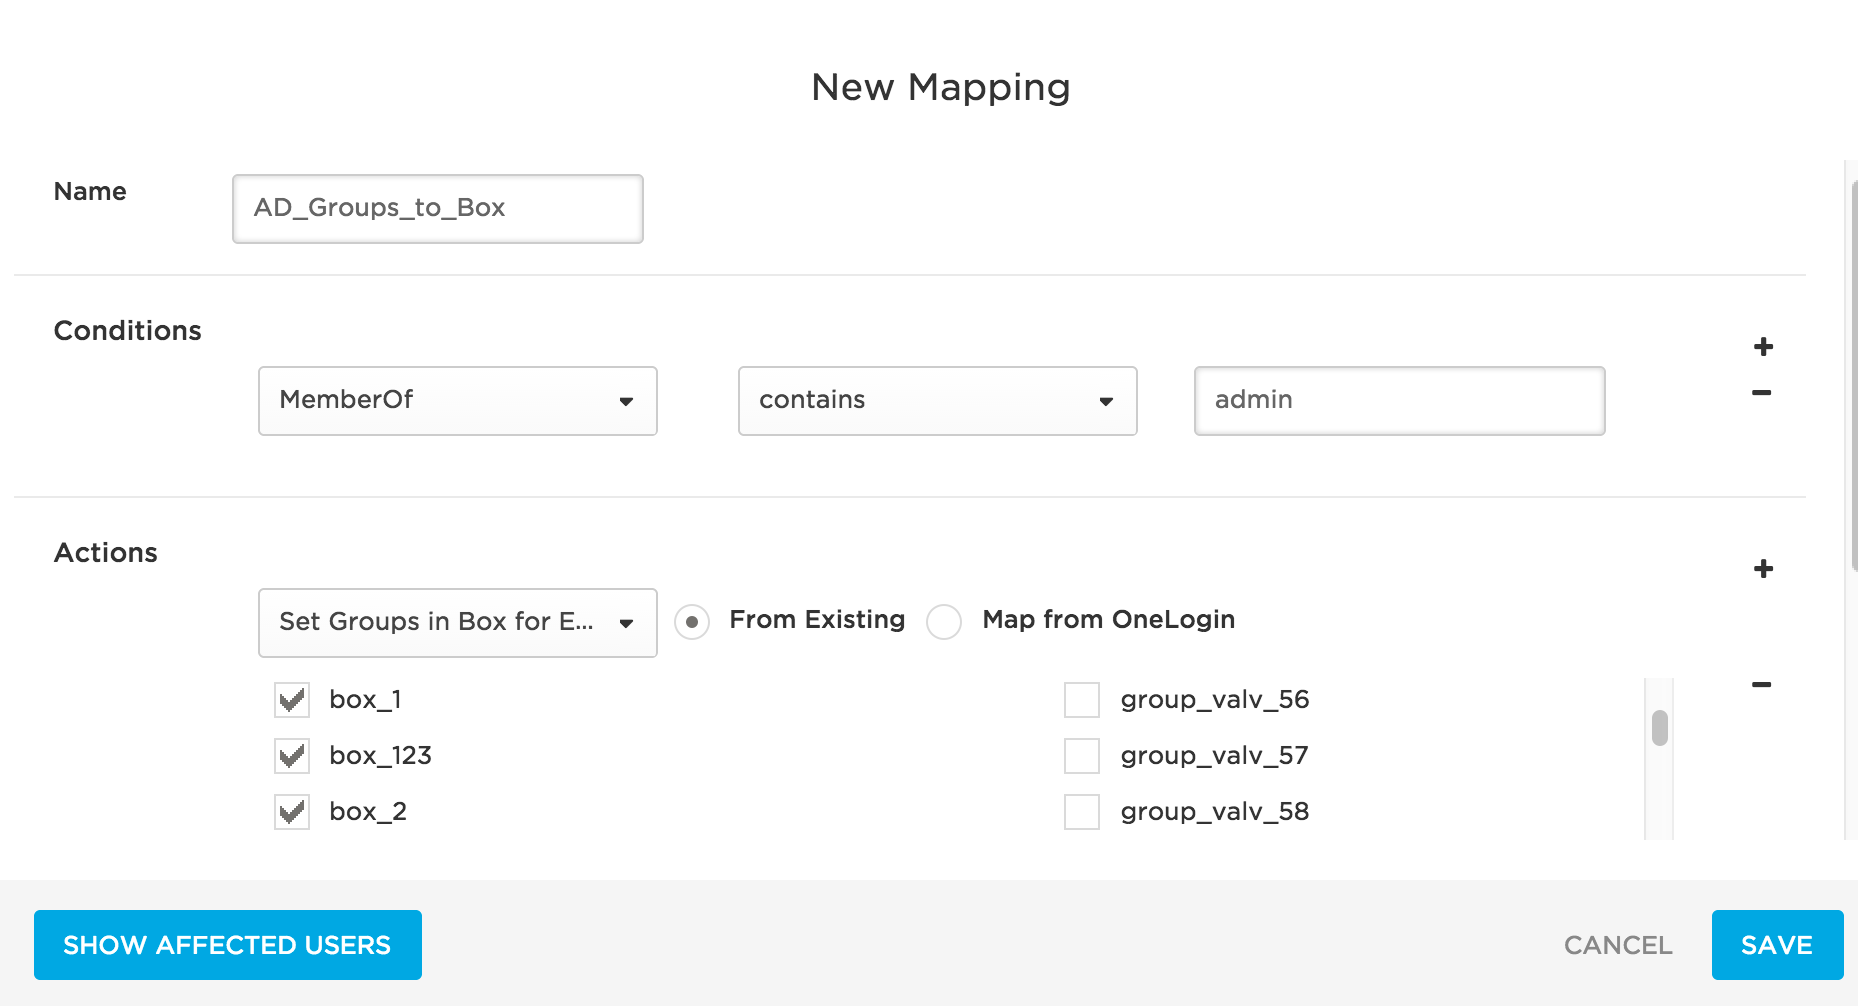Add a new action with plus icon
The height and width of the screenshot is (1006, 1858).
pos(1763,569)
